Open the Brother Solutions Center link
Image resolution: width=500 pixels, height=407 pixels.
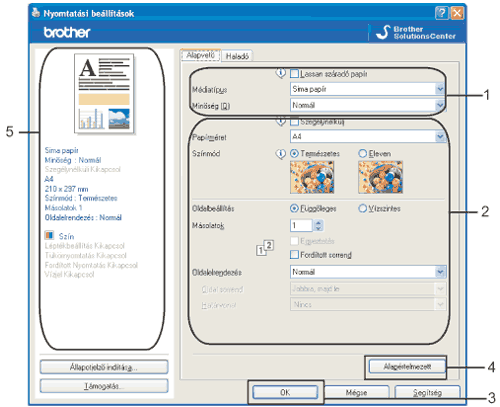(416, 33)
